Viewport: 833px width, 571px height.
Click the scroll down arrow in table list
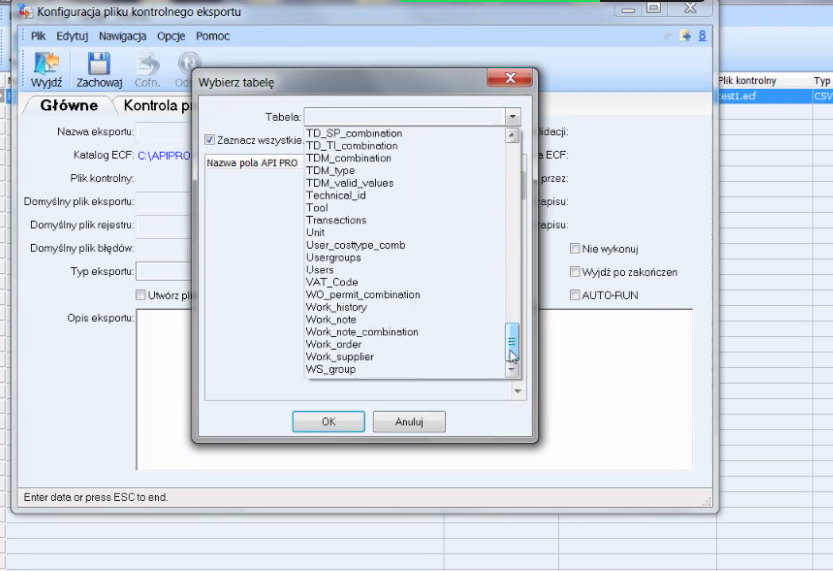pyautogui.click(x=512, y=370)
